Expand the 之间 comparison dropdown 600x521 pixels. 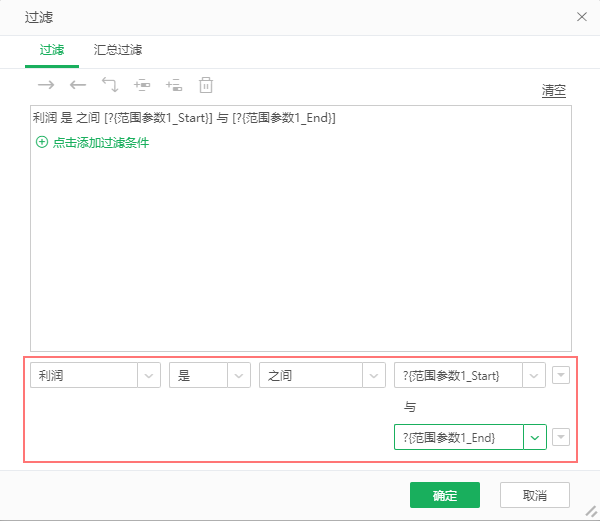tap(373, 375)
